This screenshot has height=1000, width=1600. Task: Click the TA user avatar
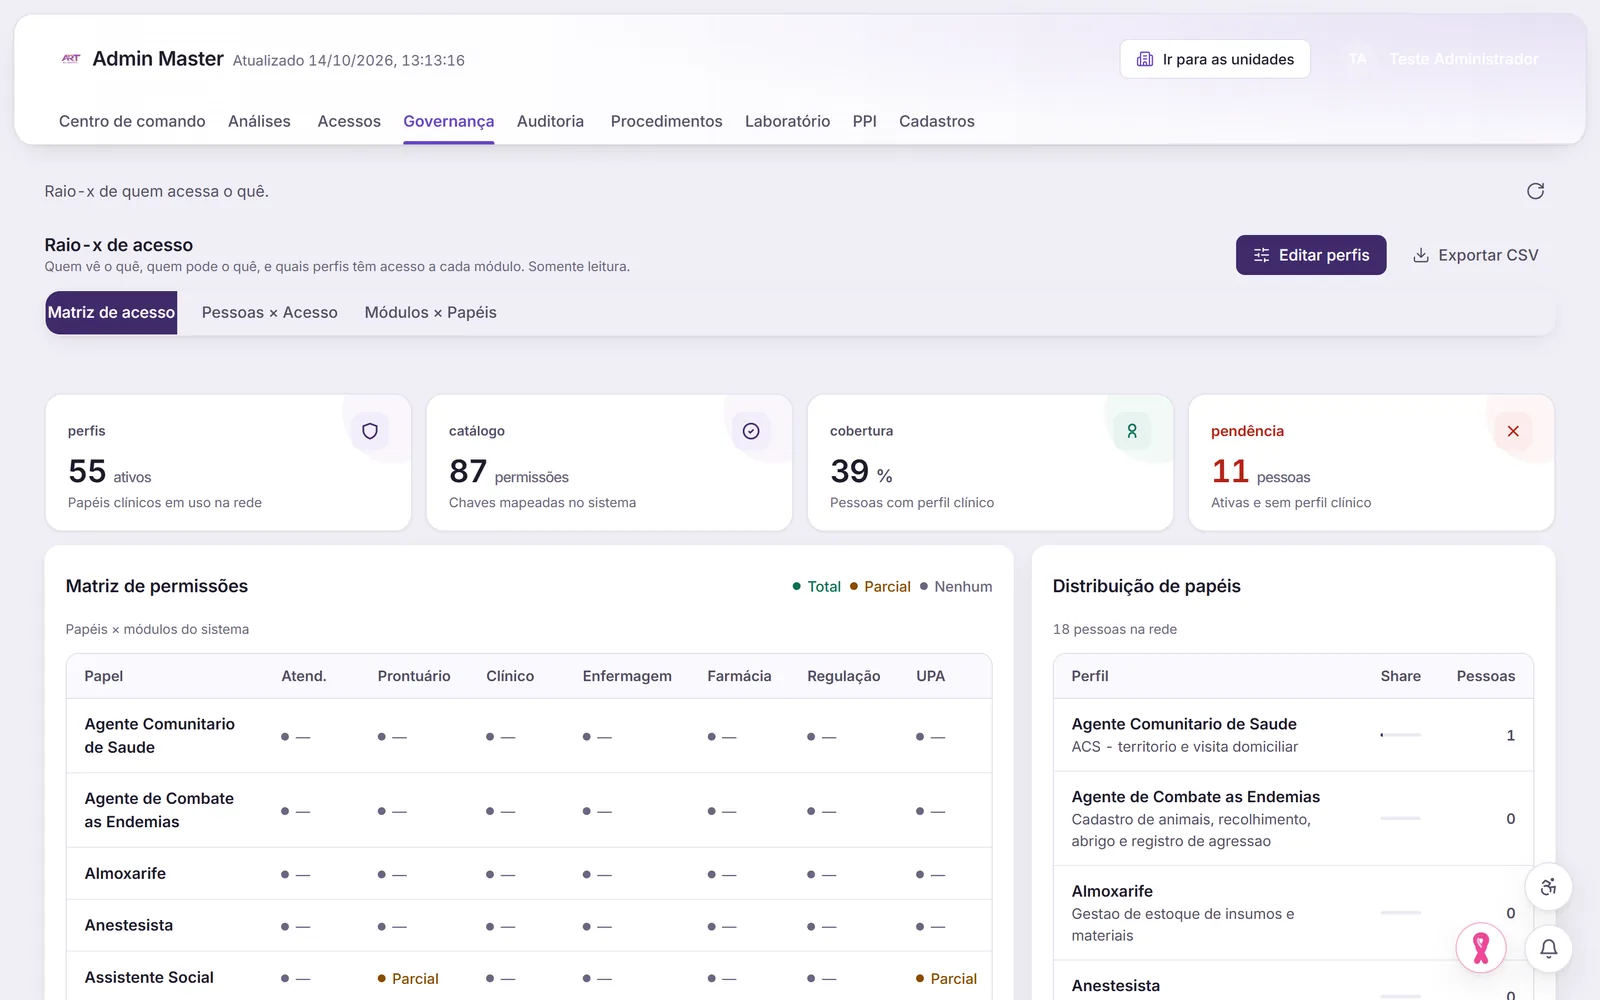pyautogui.click(x=1357, y=59)
